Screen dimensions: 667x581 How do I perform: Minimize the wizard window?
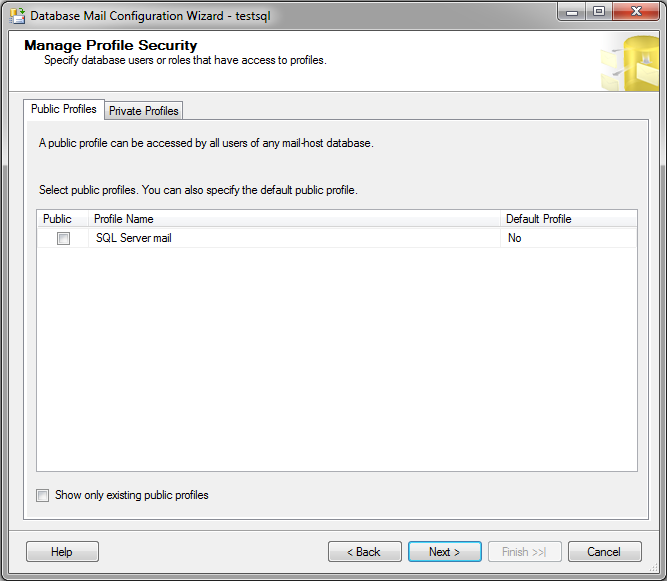572,11
